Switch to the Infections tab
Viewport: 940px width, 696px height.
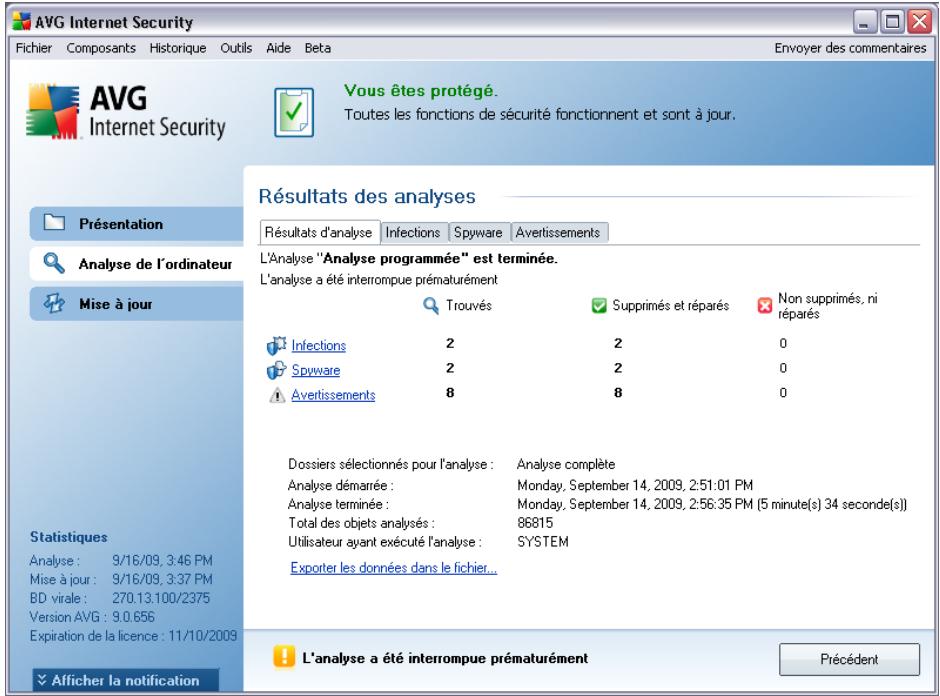[413, 233]
